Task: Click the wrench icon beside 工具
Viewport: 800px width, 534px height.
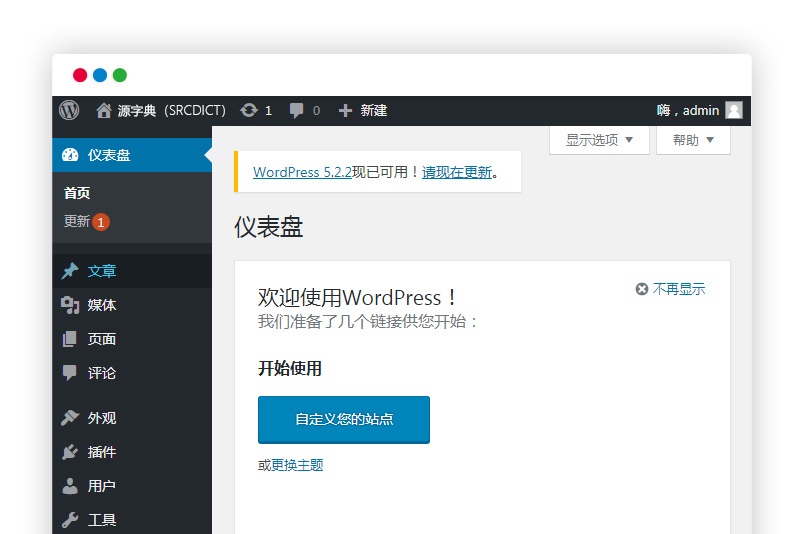Action: point(70,520)
